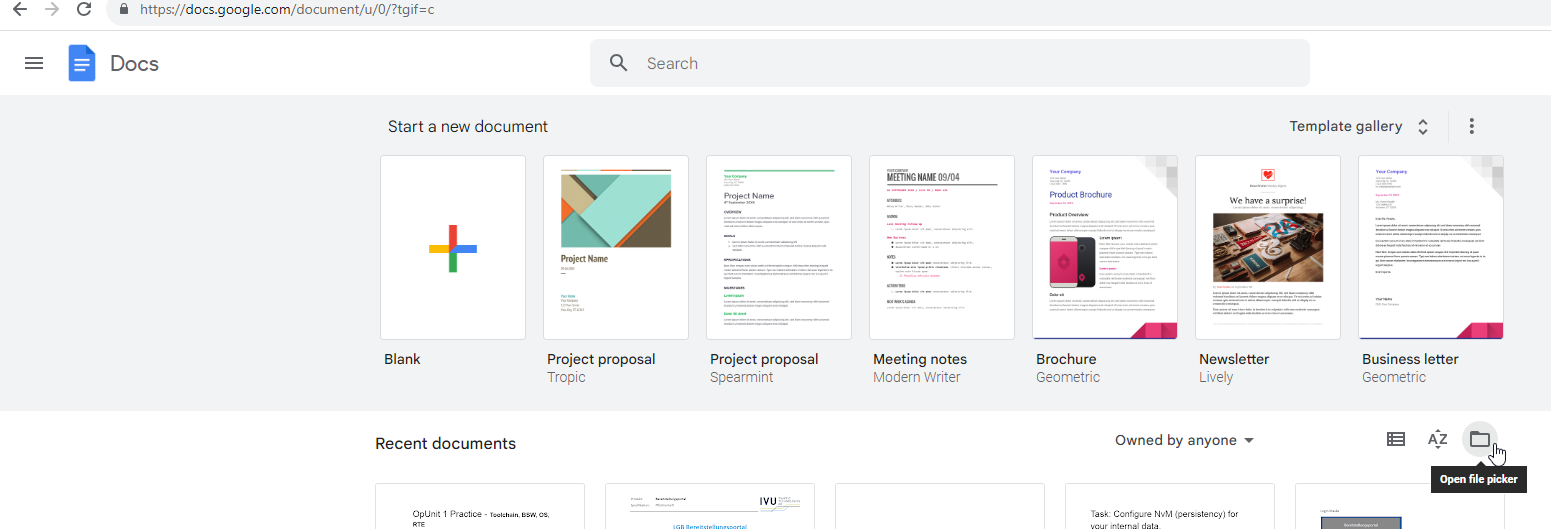The image size is (1551, 529).
Task: Click the Modern Writer subtitle text
Action: point(917,377)
